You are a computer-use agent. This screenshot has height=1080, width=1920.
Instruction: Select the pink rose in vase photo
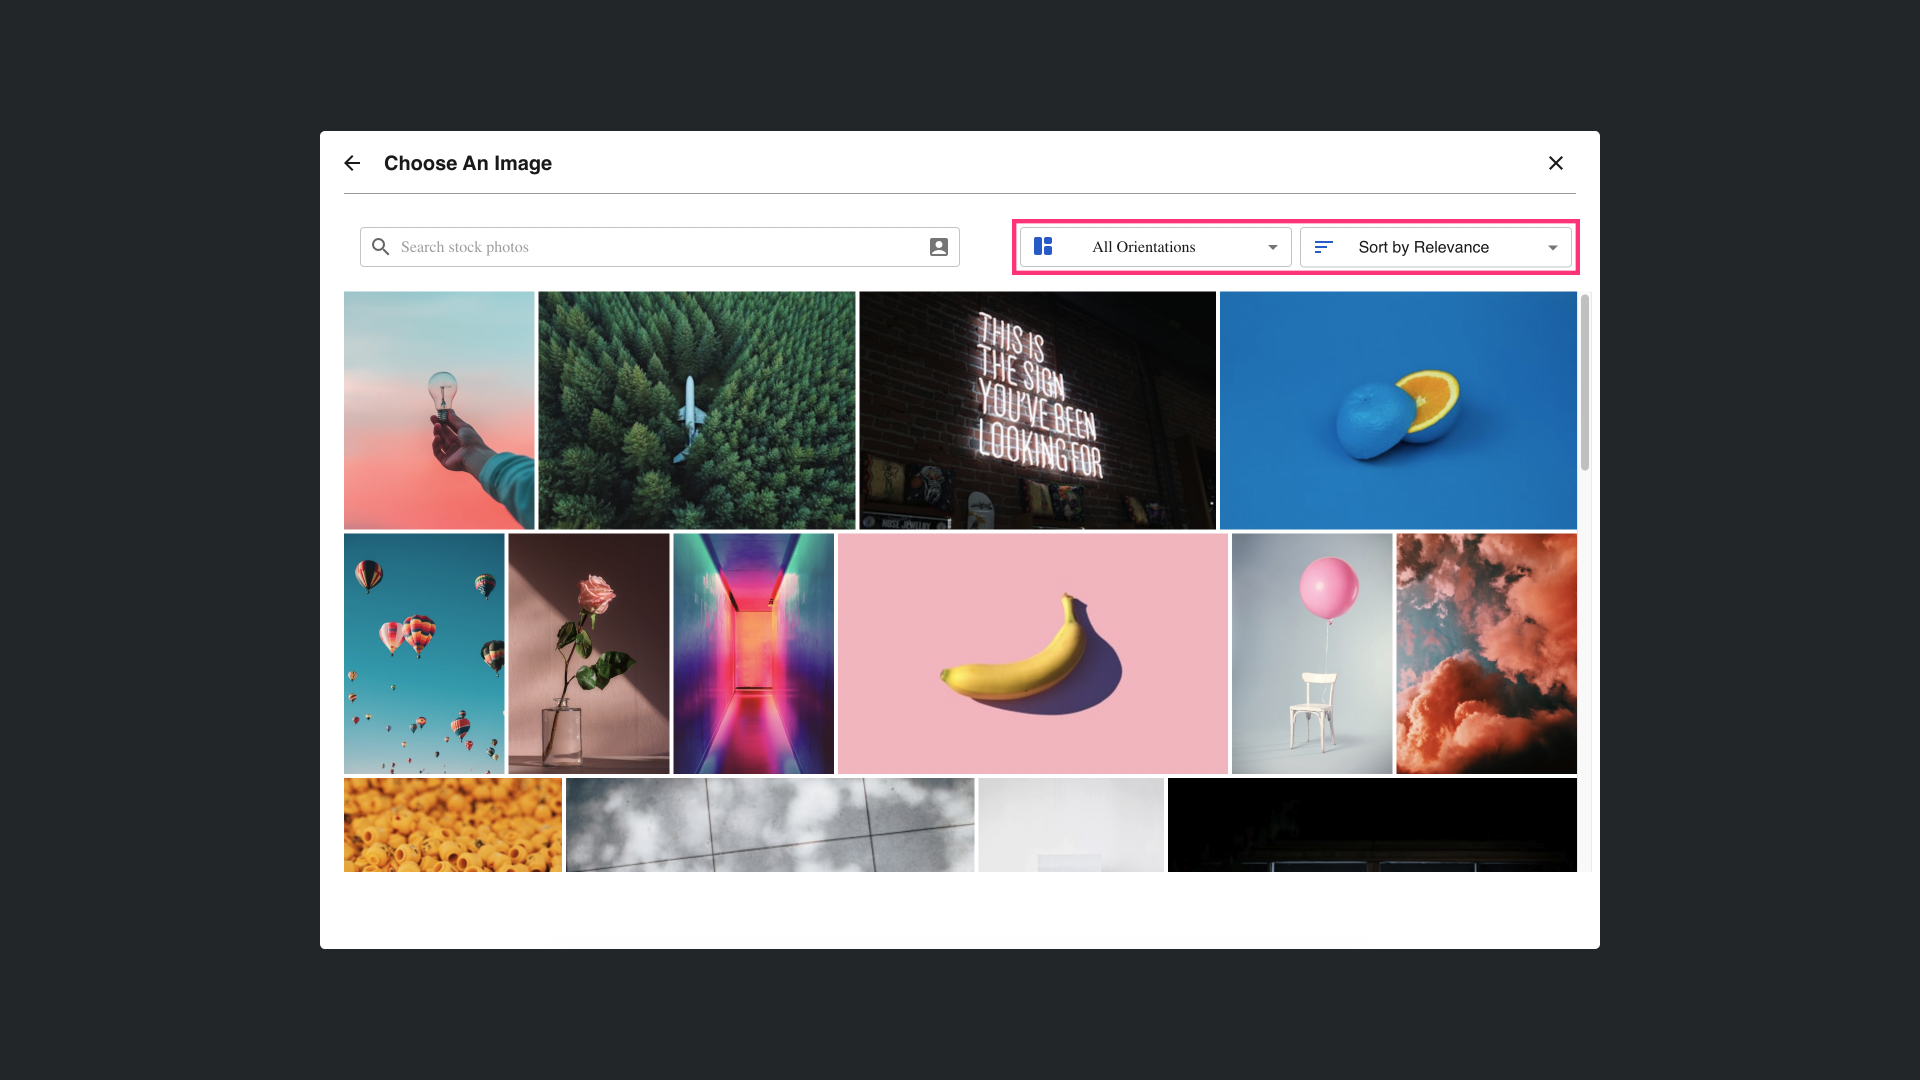point(588,653)
